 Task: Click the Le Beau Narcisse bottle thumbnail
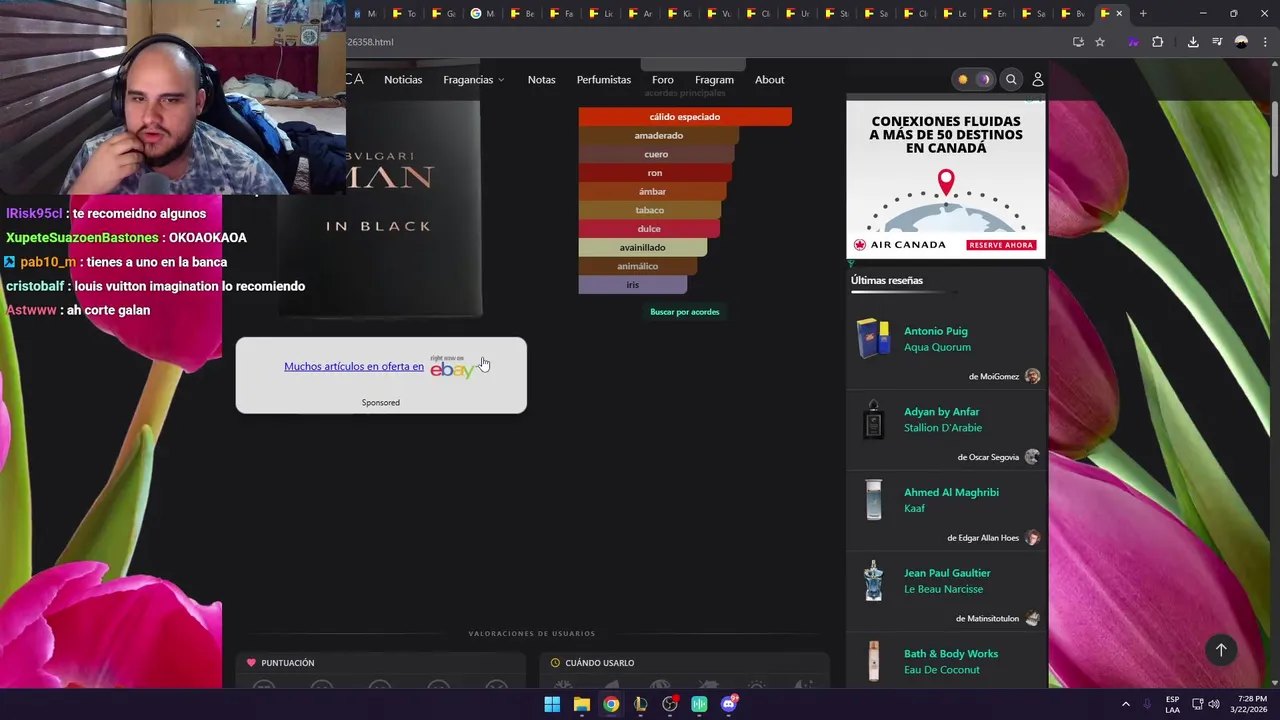pos(874,581)
